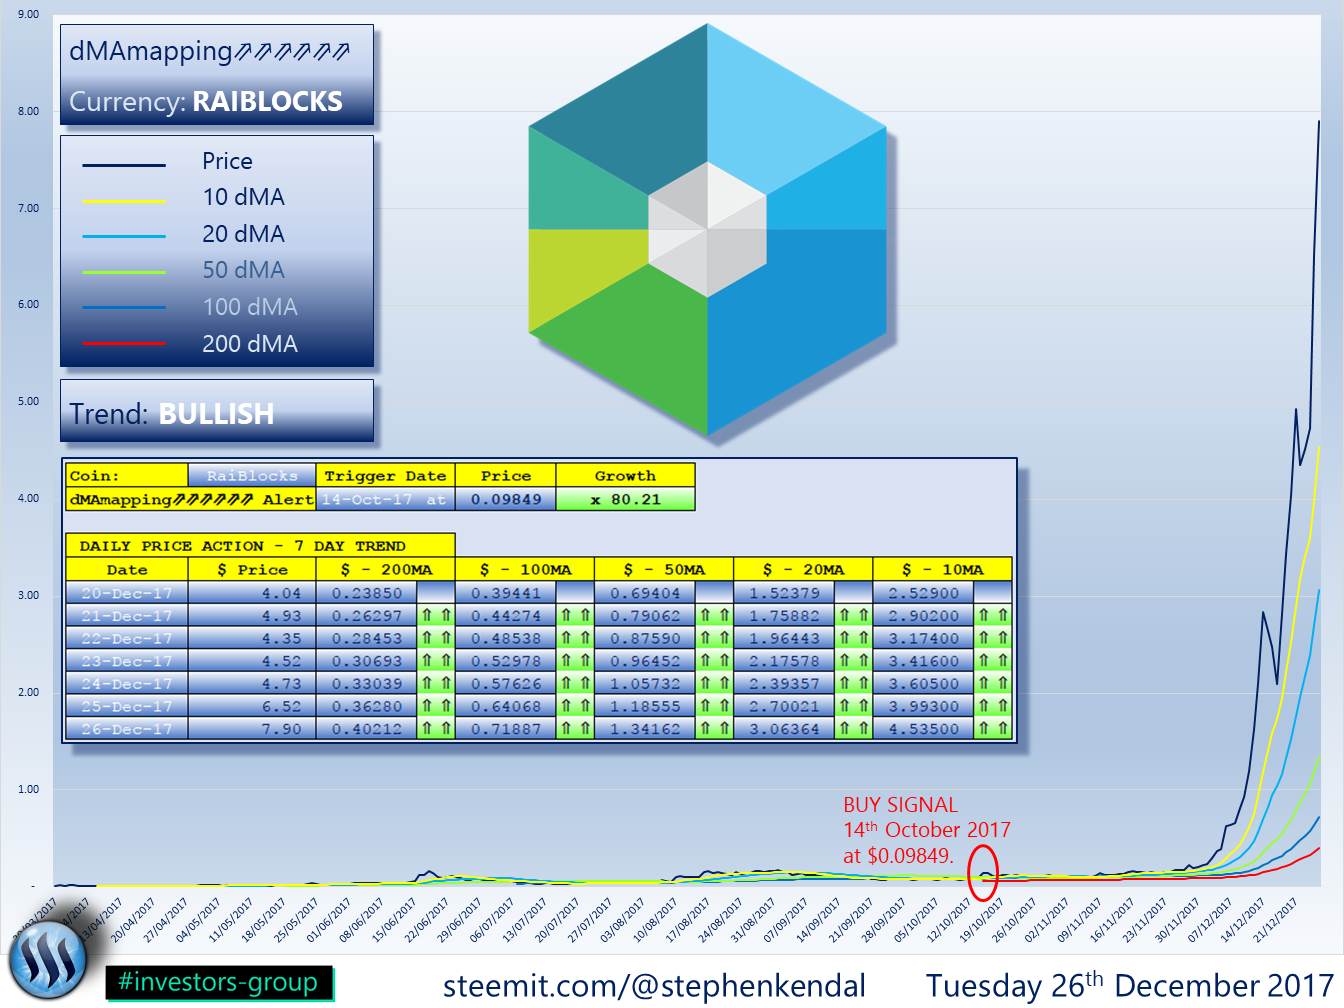The image size is (1344, 1008).
Task: Click the 'RaiBlocks' coin name cell
Action: pyautogui.click(x=252, y=476)
